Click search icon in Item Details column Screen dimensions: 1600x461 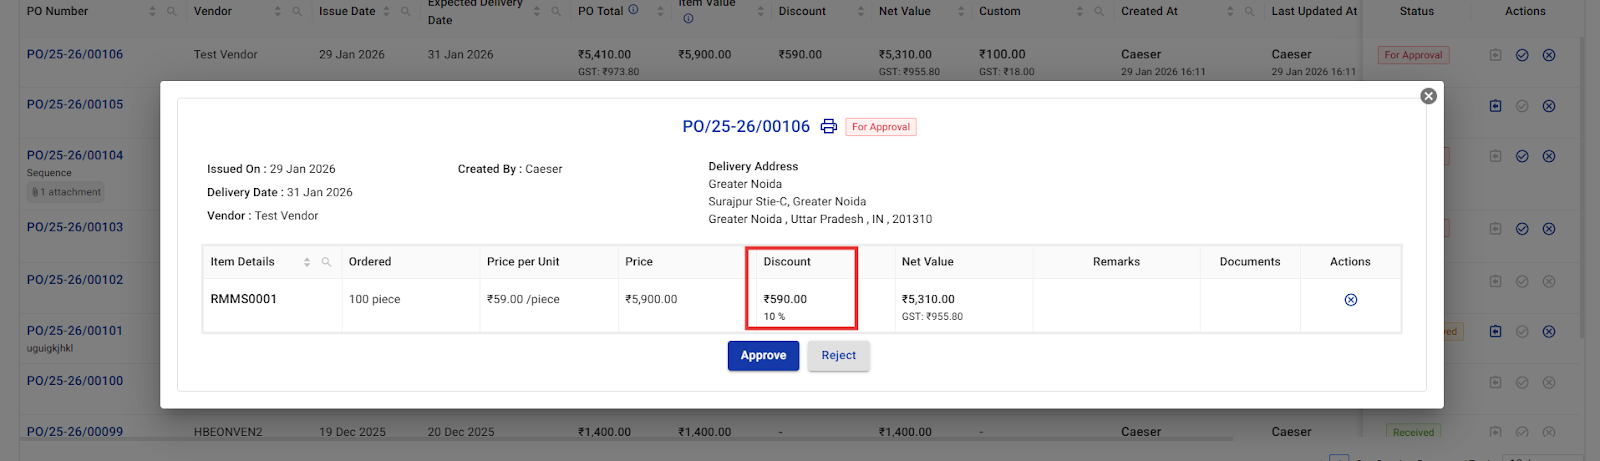[x=326, y=262]
